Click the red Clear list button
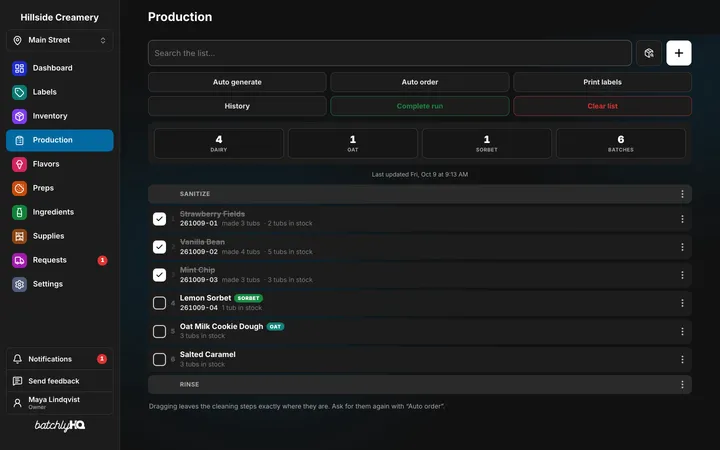Screen dimensions: 720x450 pos(602,106)
